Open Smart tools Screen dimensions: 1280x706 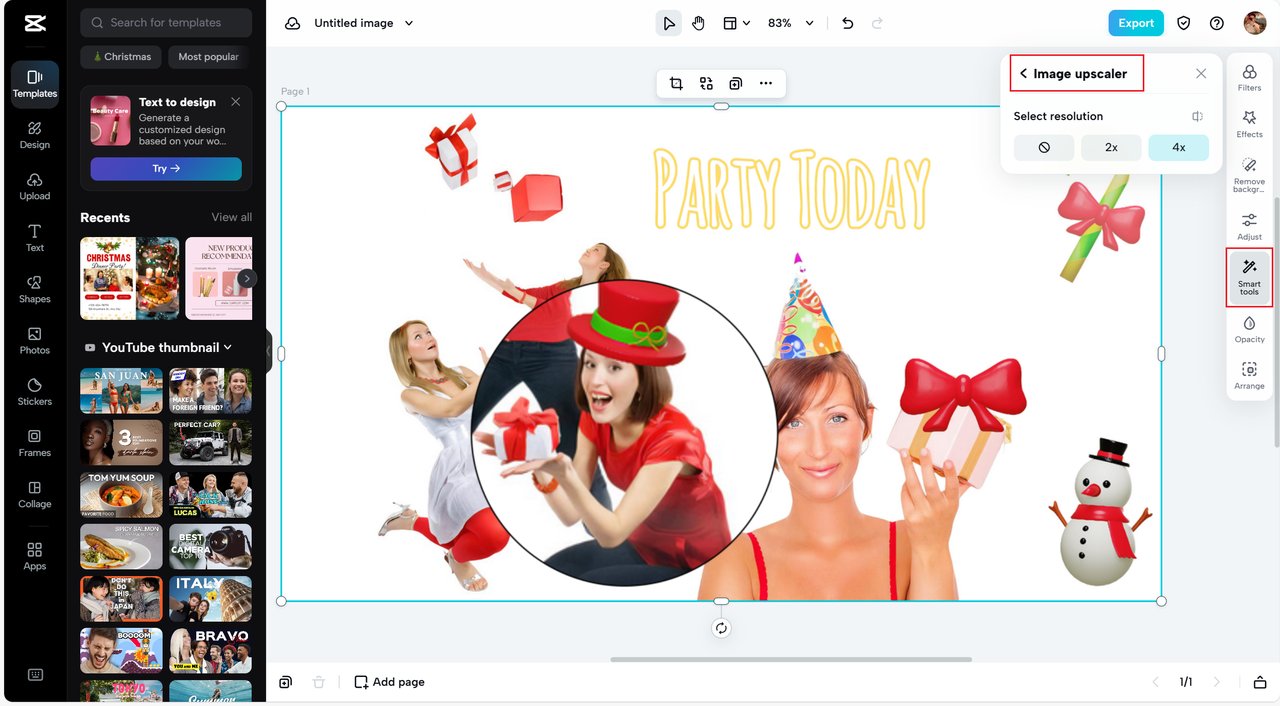[x=1250, y=277]
